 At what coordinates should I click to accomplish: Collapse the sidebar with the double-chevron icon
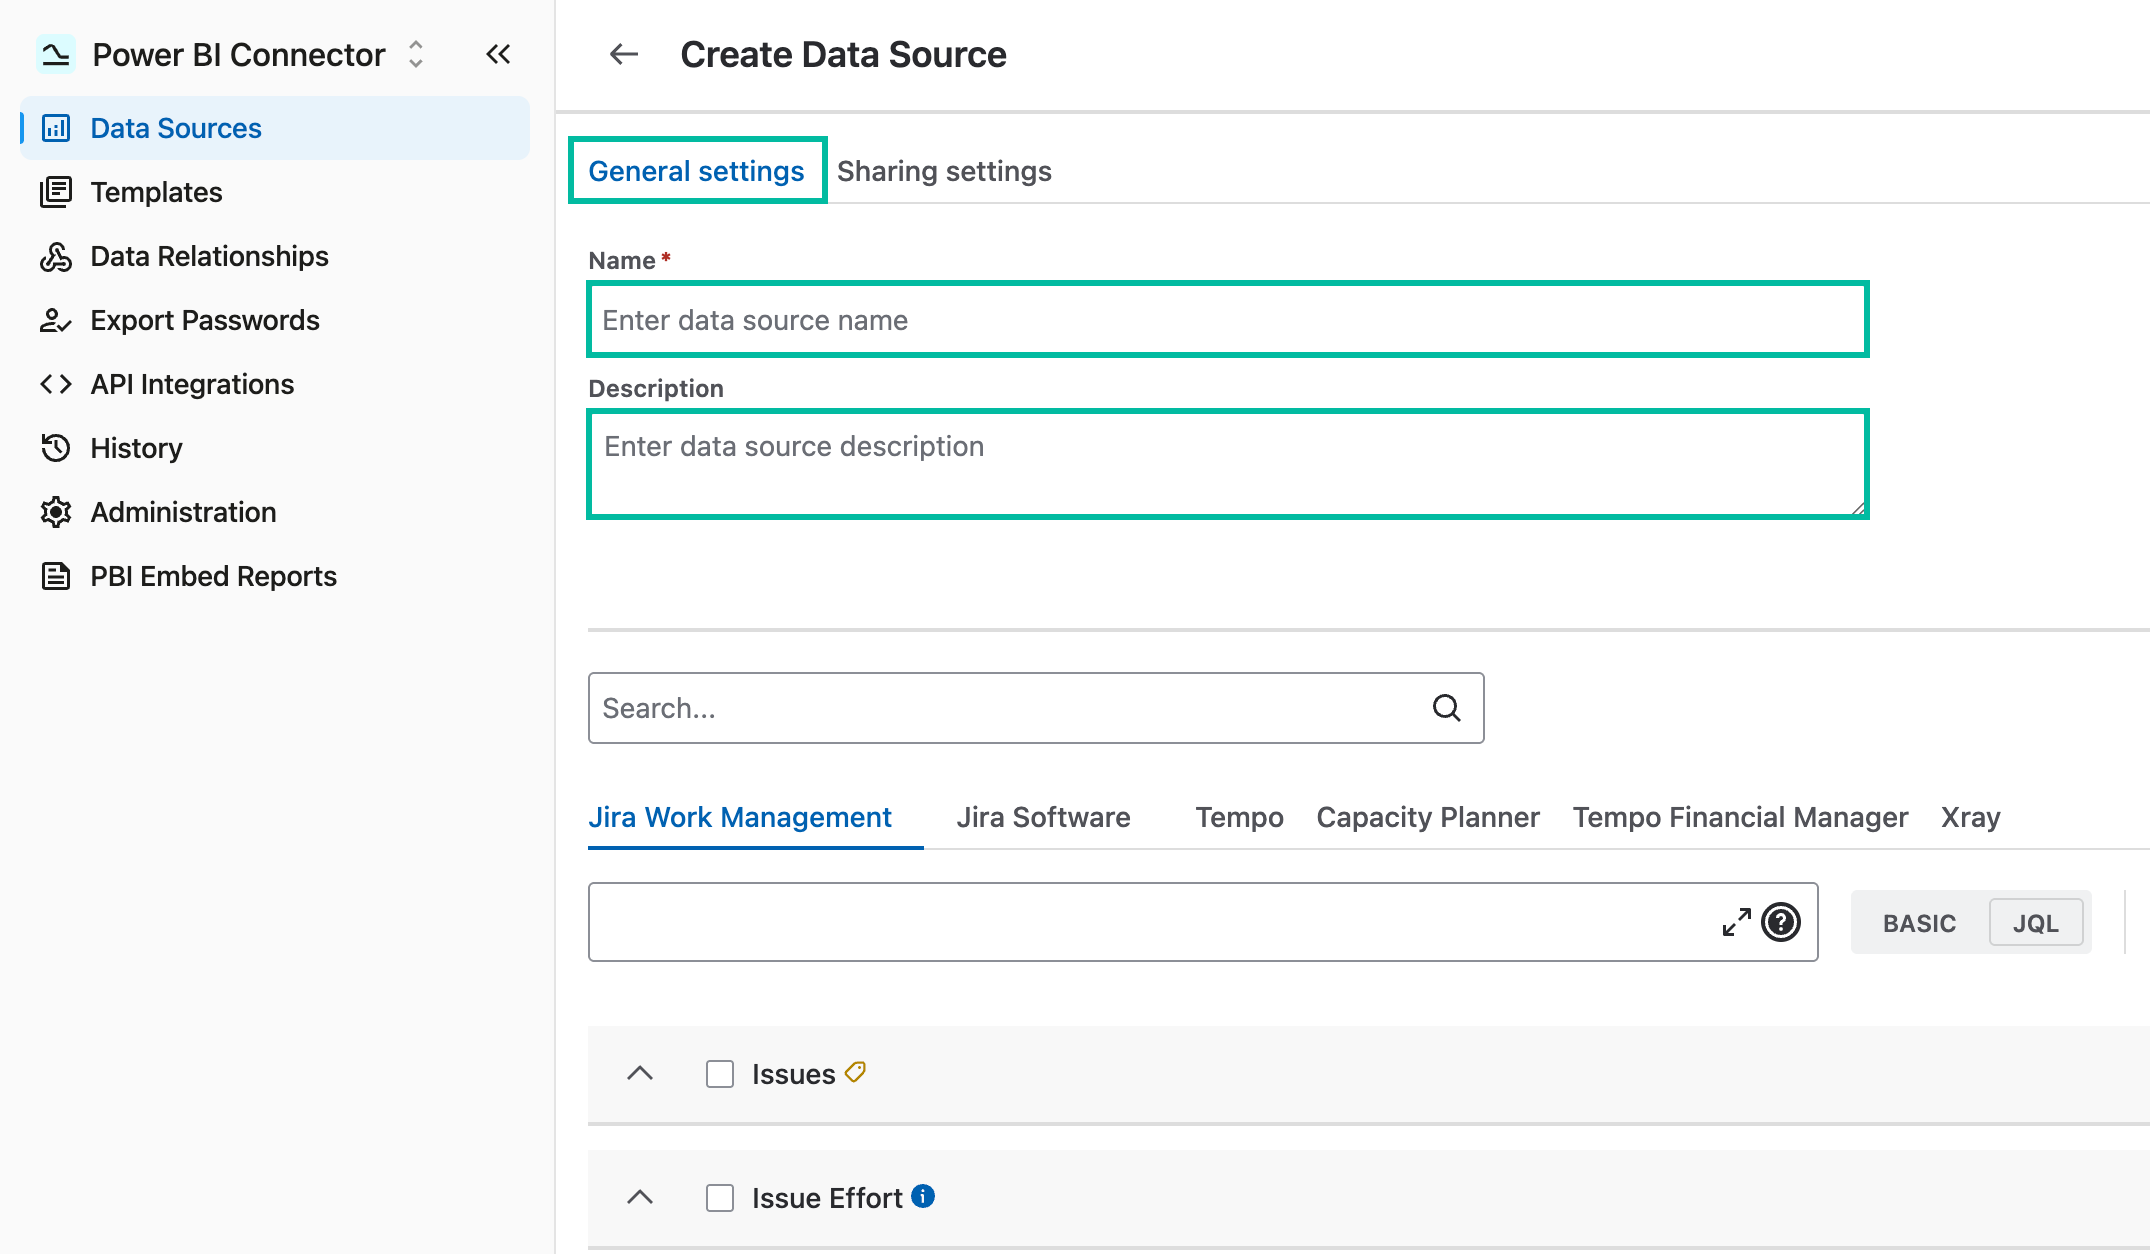[498, 54]
